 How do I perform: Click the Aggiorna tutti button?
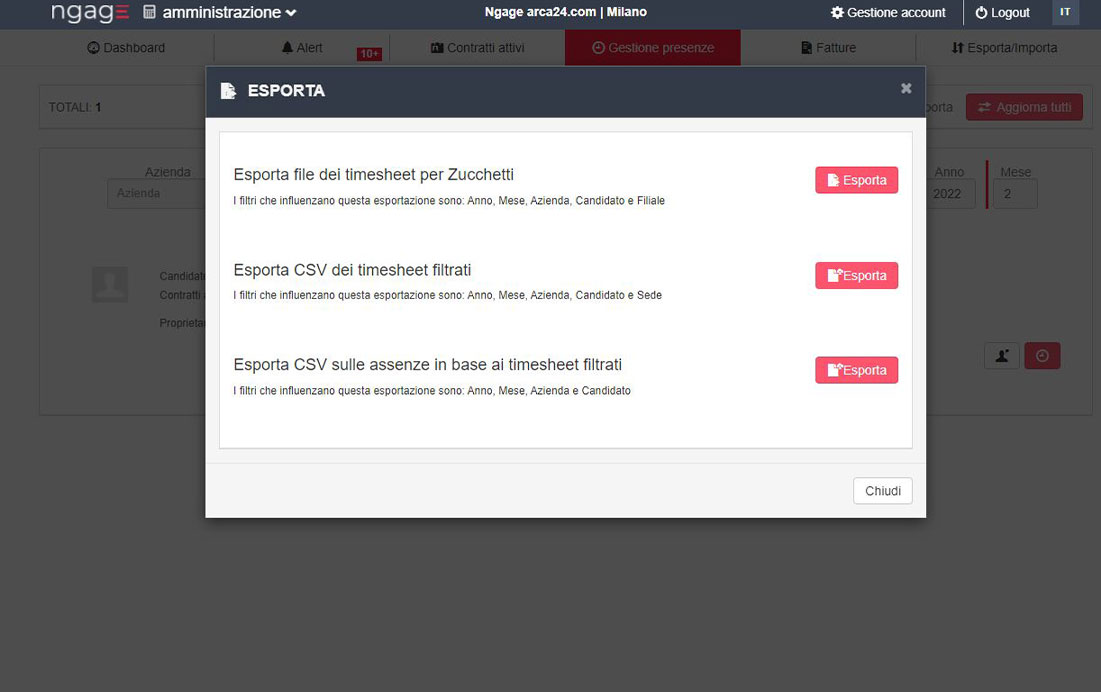coord(1024,107)
